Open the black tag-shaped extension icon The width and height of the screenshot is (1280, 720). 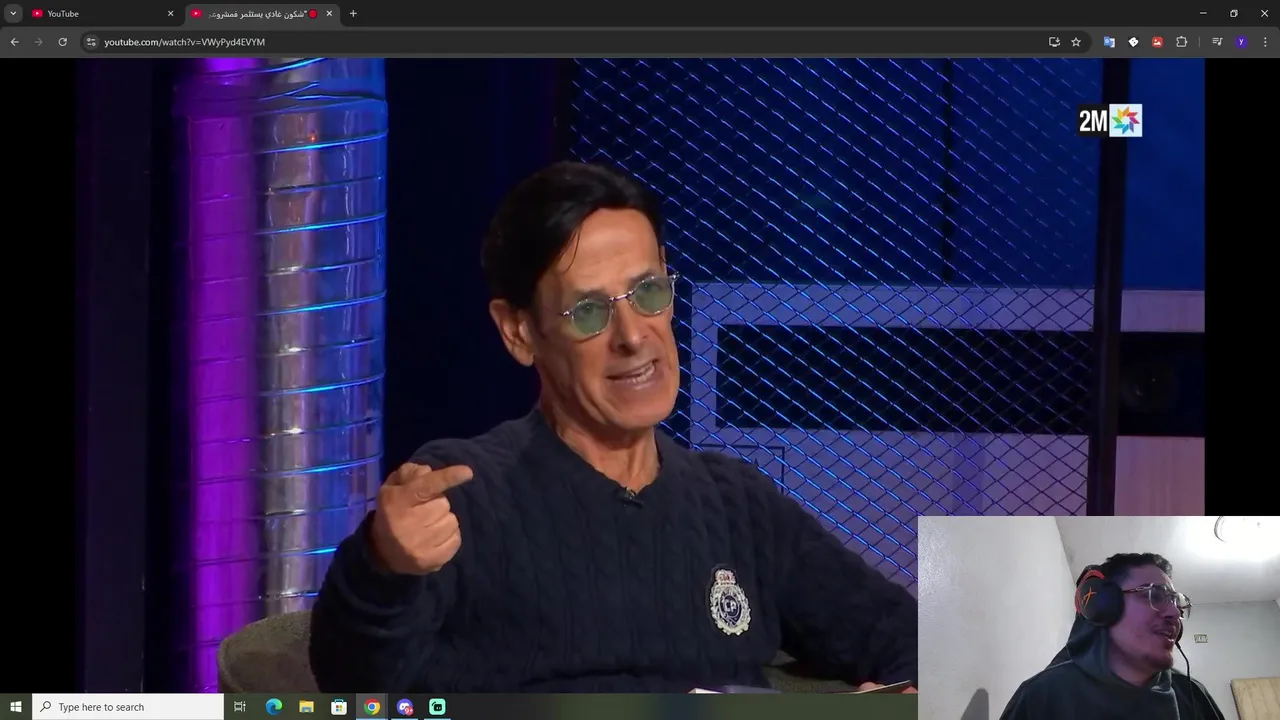pos(1133,42)
